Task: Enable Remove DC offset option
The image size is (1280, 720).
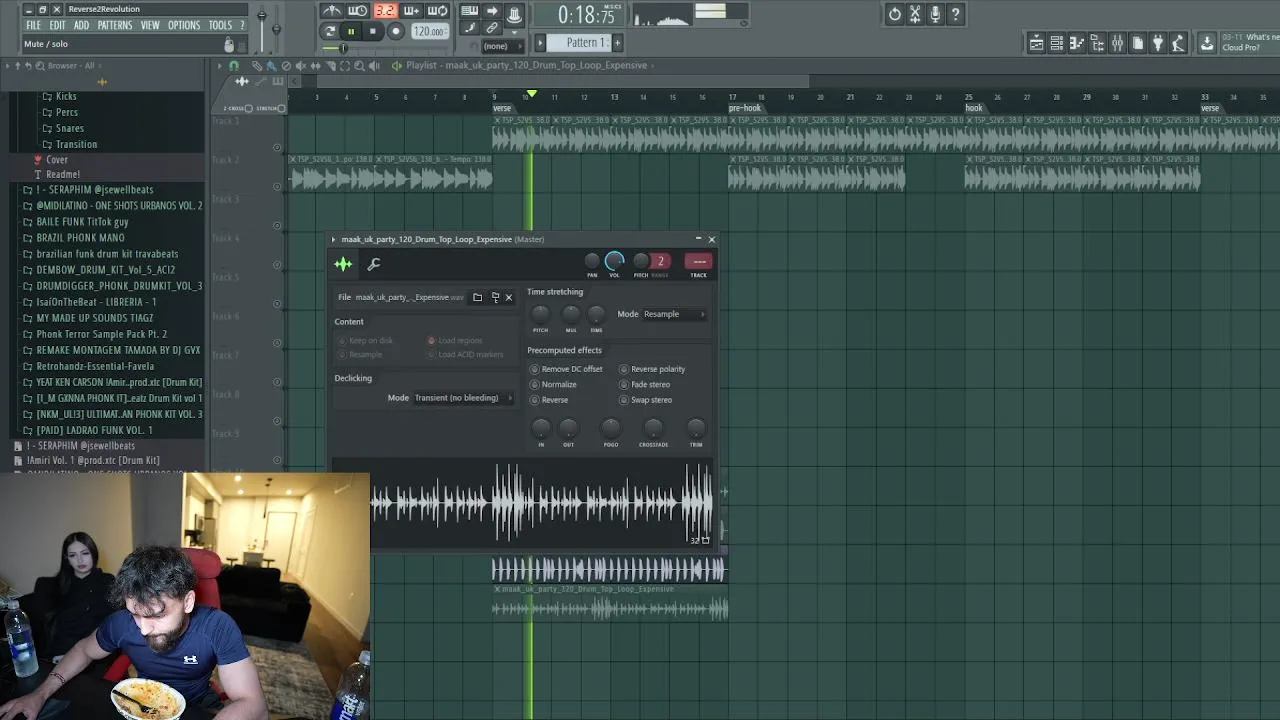Action: click(x=566, y=369)
